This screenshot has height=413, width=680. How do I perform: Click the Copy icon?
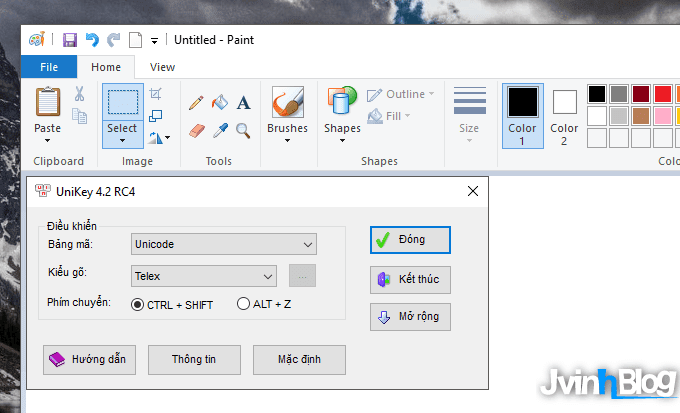tap(79, 116)
